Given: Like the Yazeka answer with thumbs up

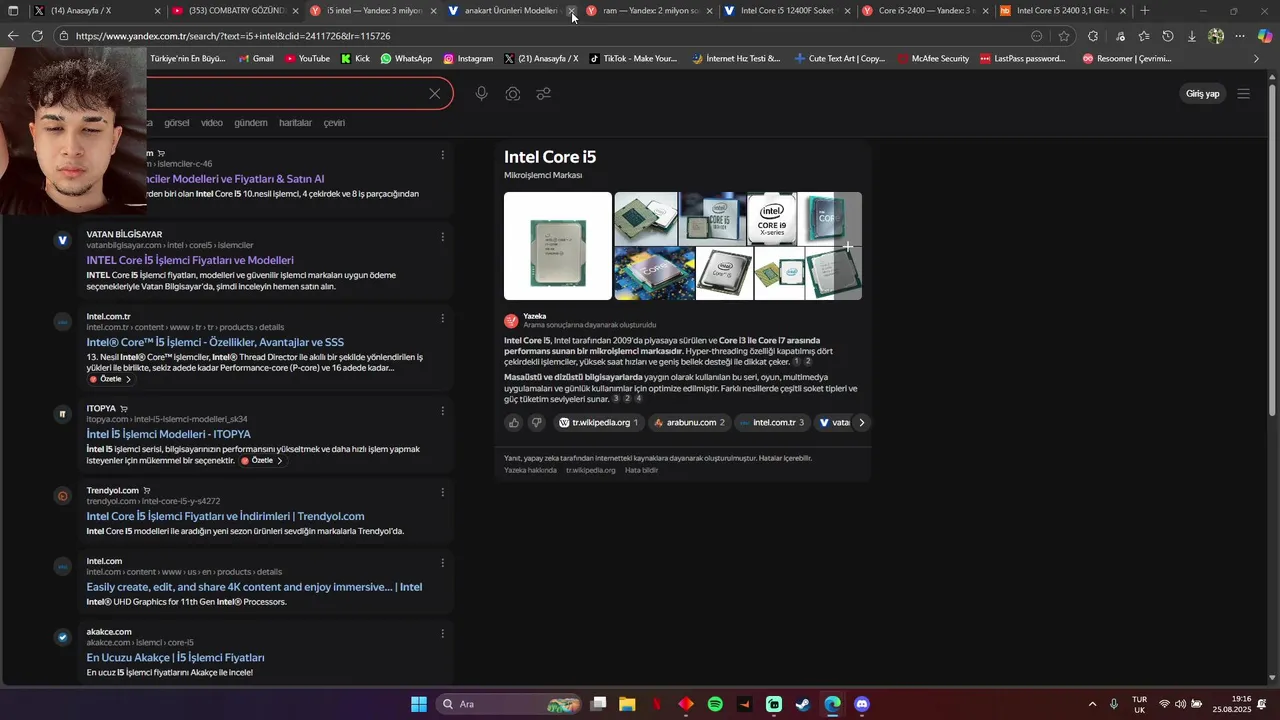Looking at the screenshot, I should click(x=514, y=423).
